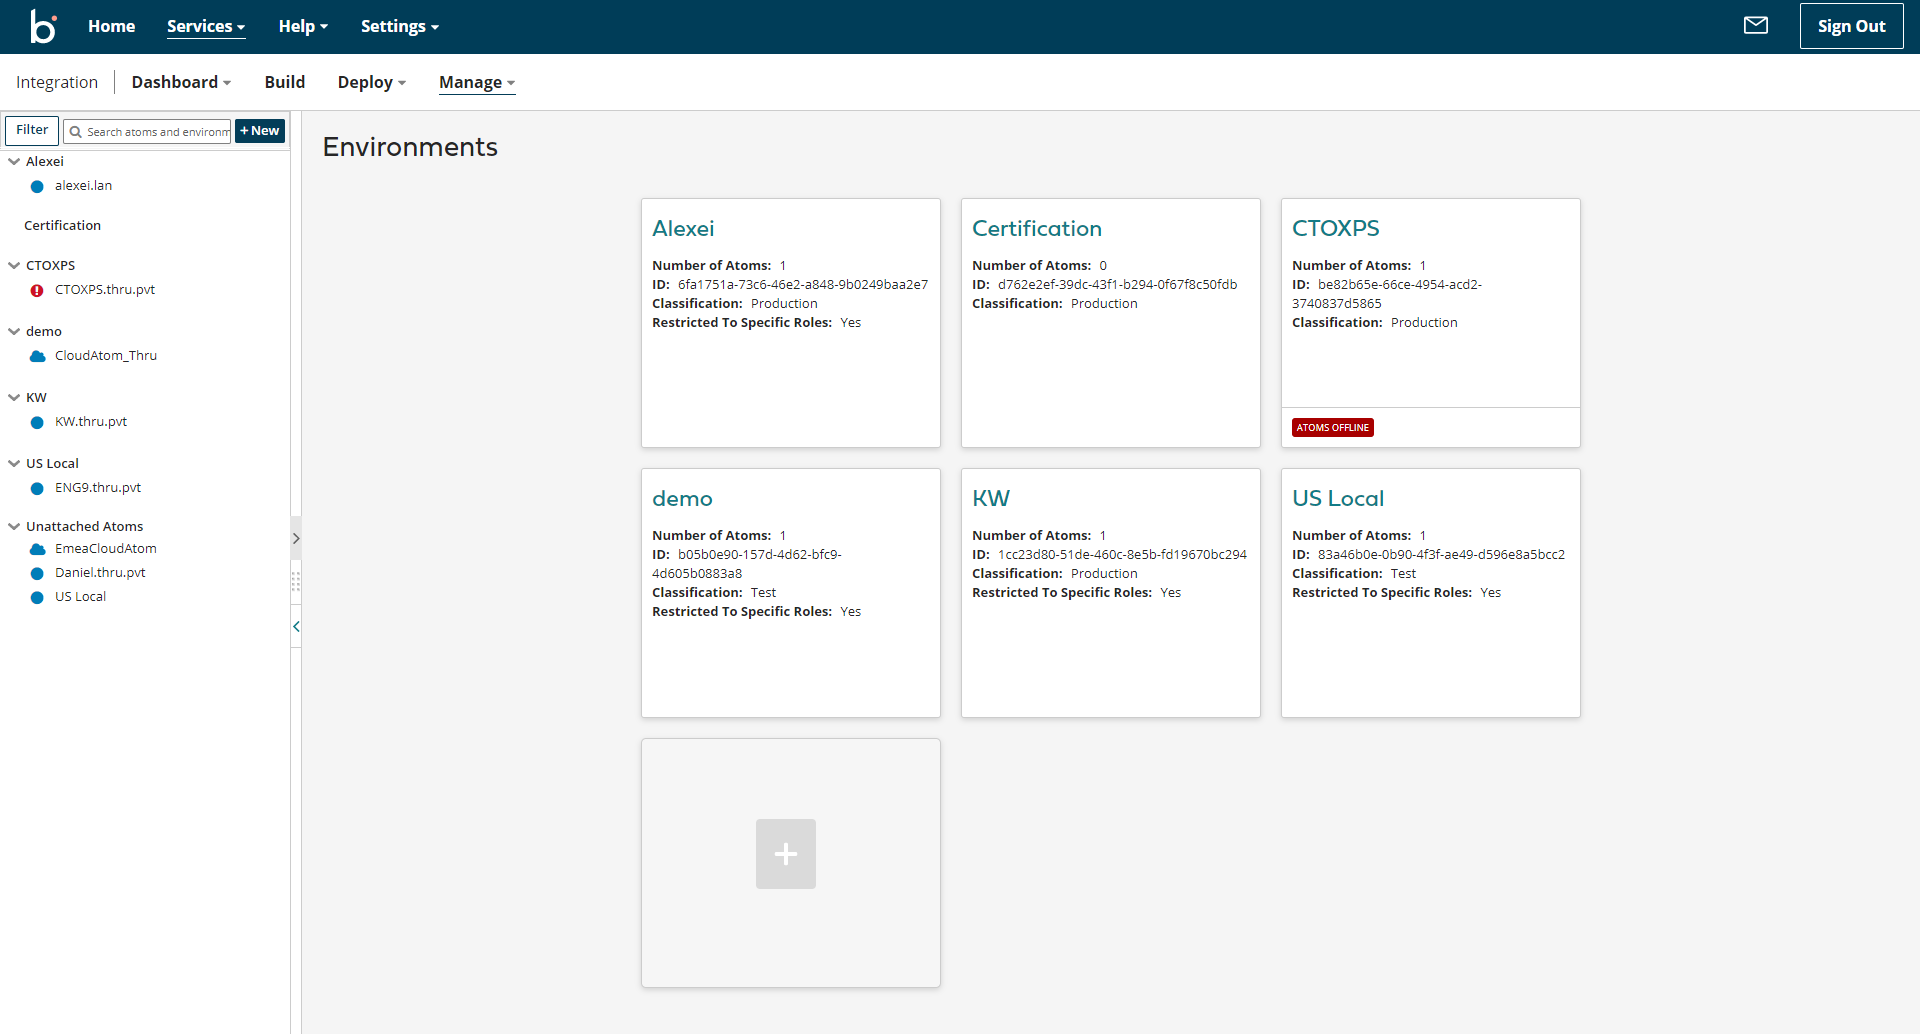This screenshot has height=1034, width=1920.
Task: Click the Boomi logo icon
Action: (x=43, y=27)
